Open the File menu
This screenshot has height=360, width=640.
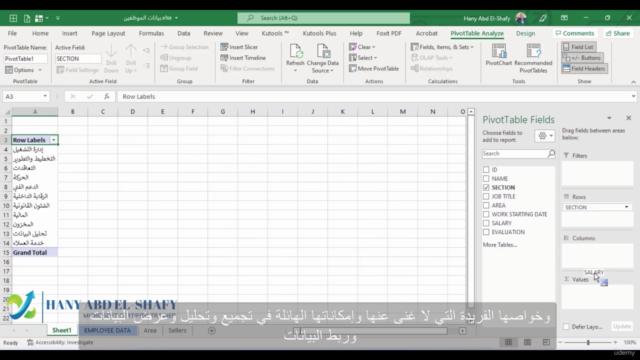coord(12,33)
